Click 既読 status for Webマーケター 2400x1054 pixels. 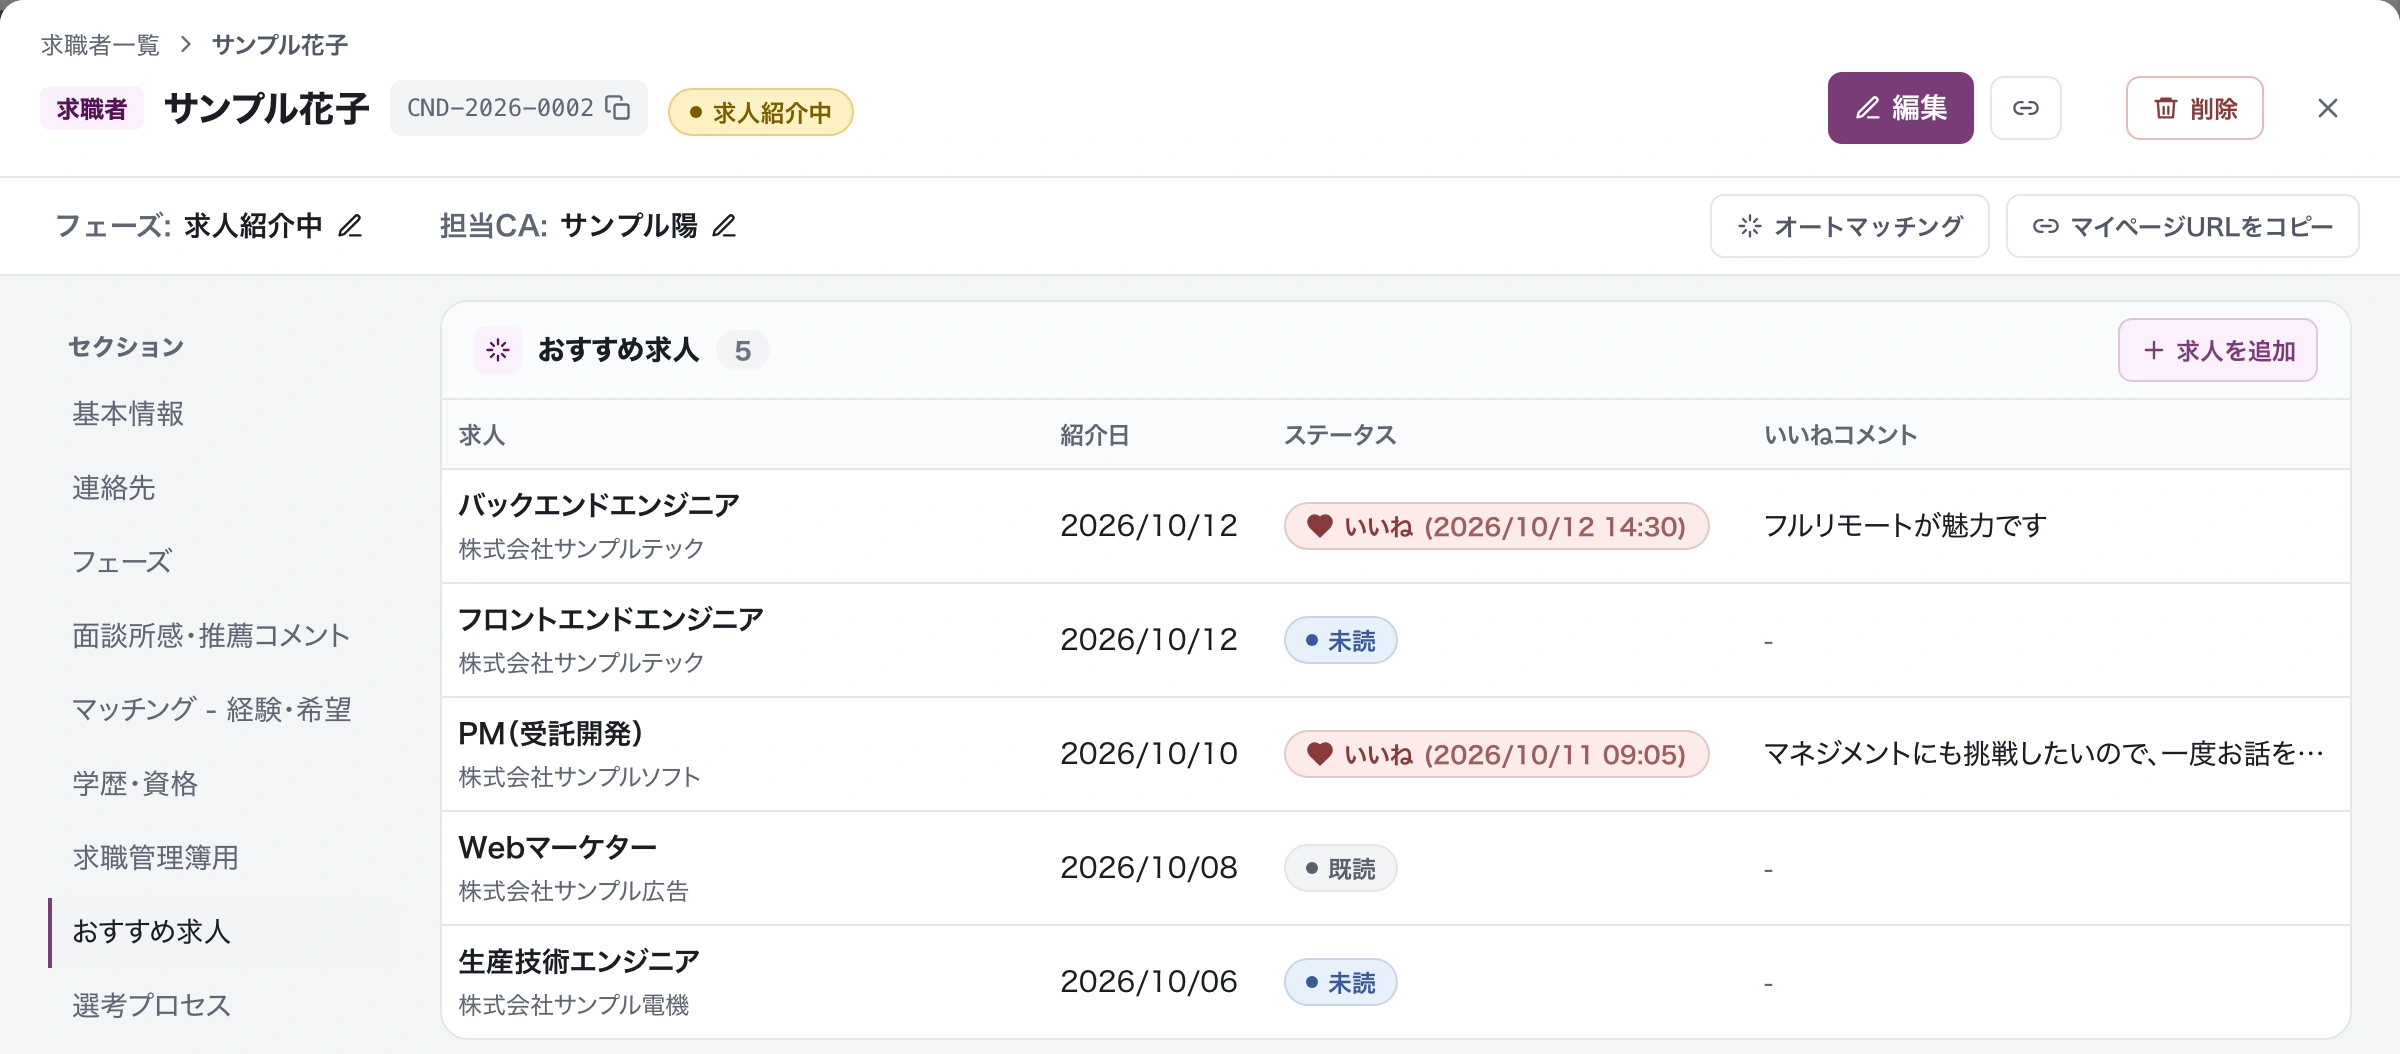click(1340, 868)
